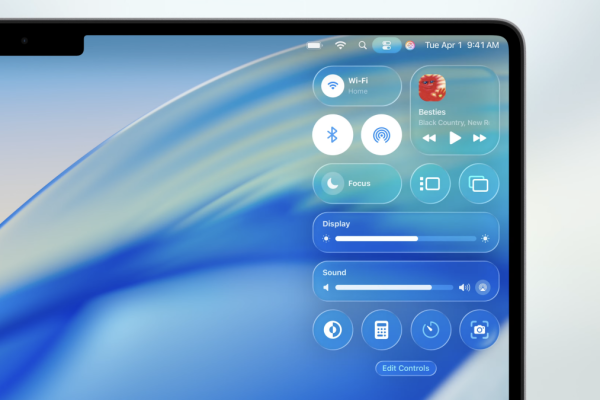The image size is (600, 400).
Task: Open Screen Mirroring control
Action: [x=479, y=184]
